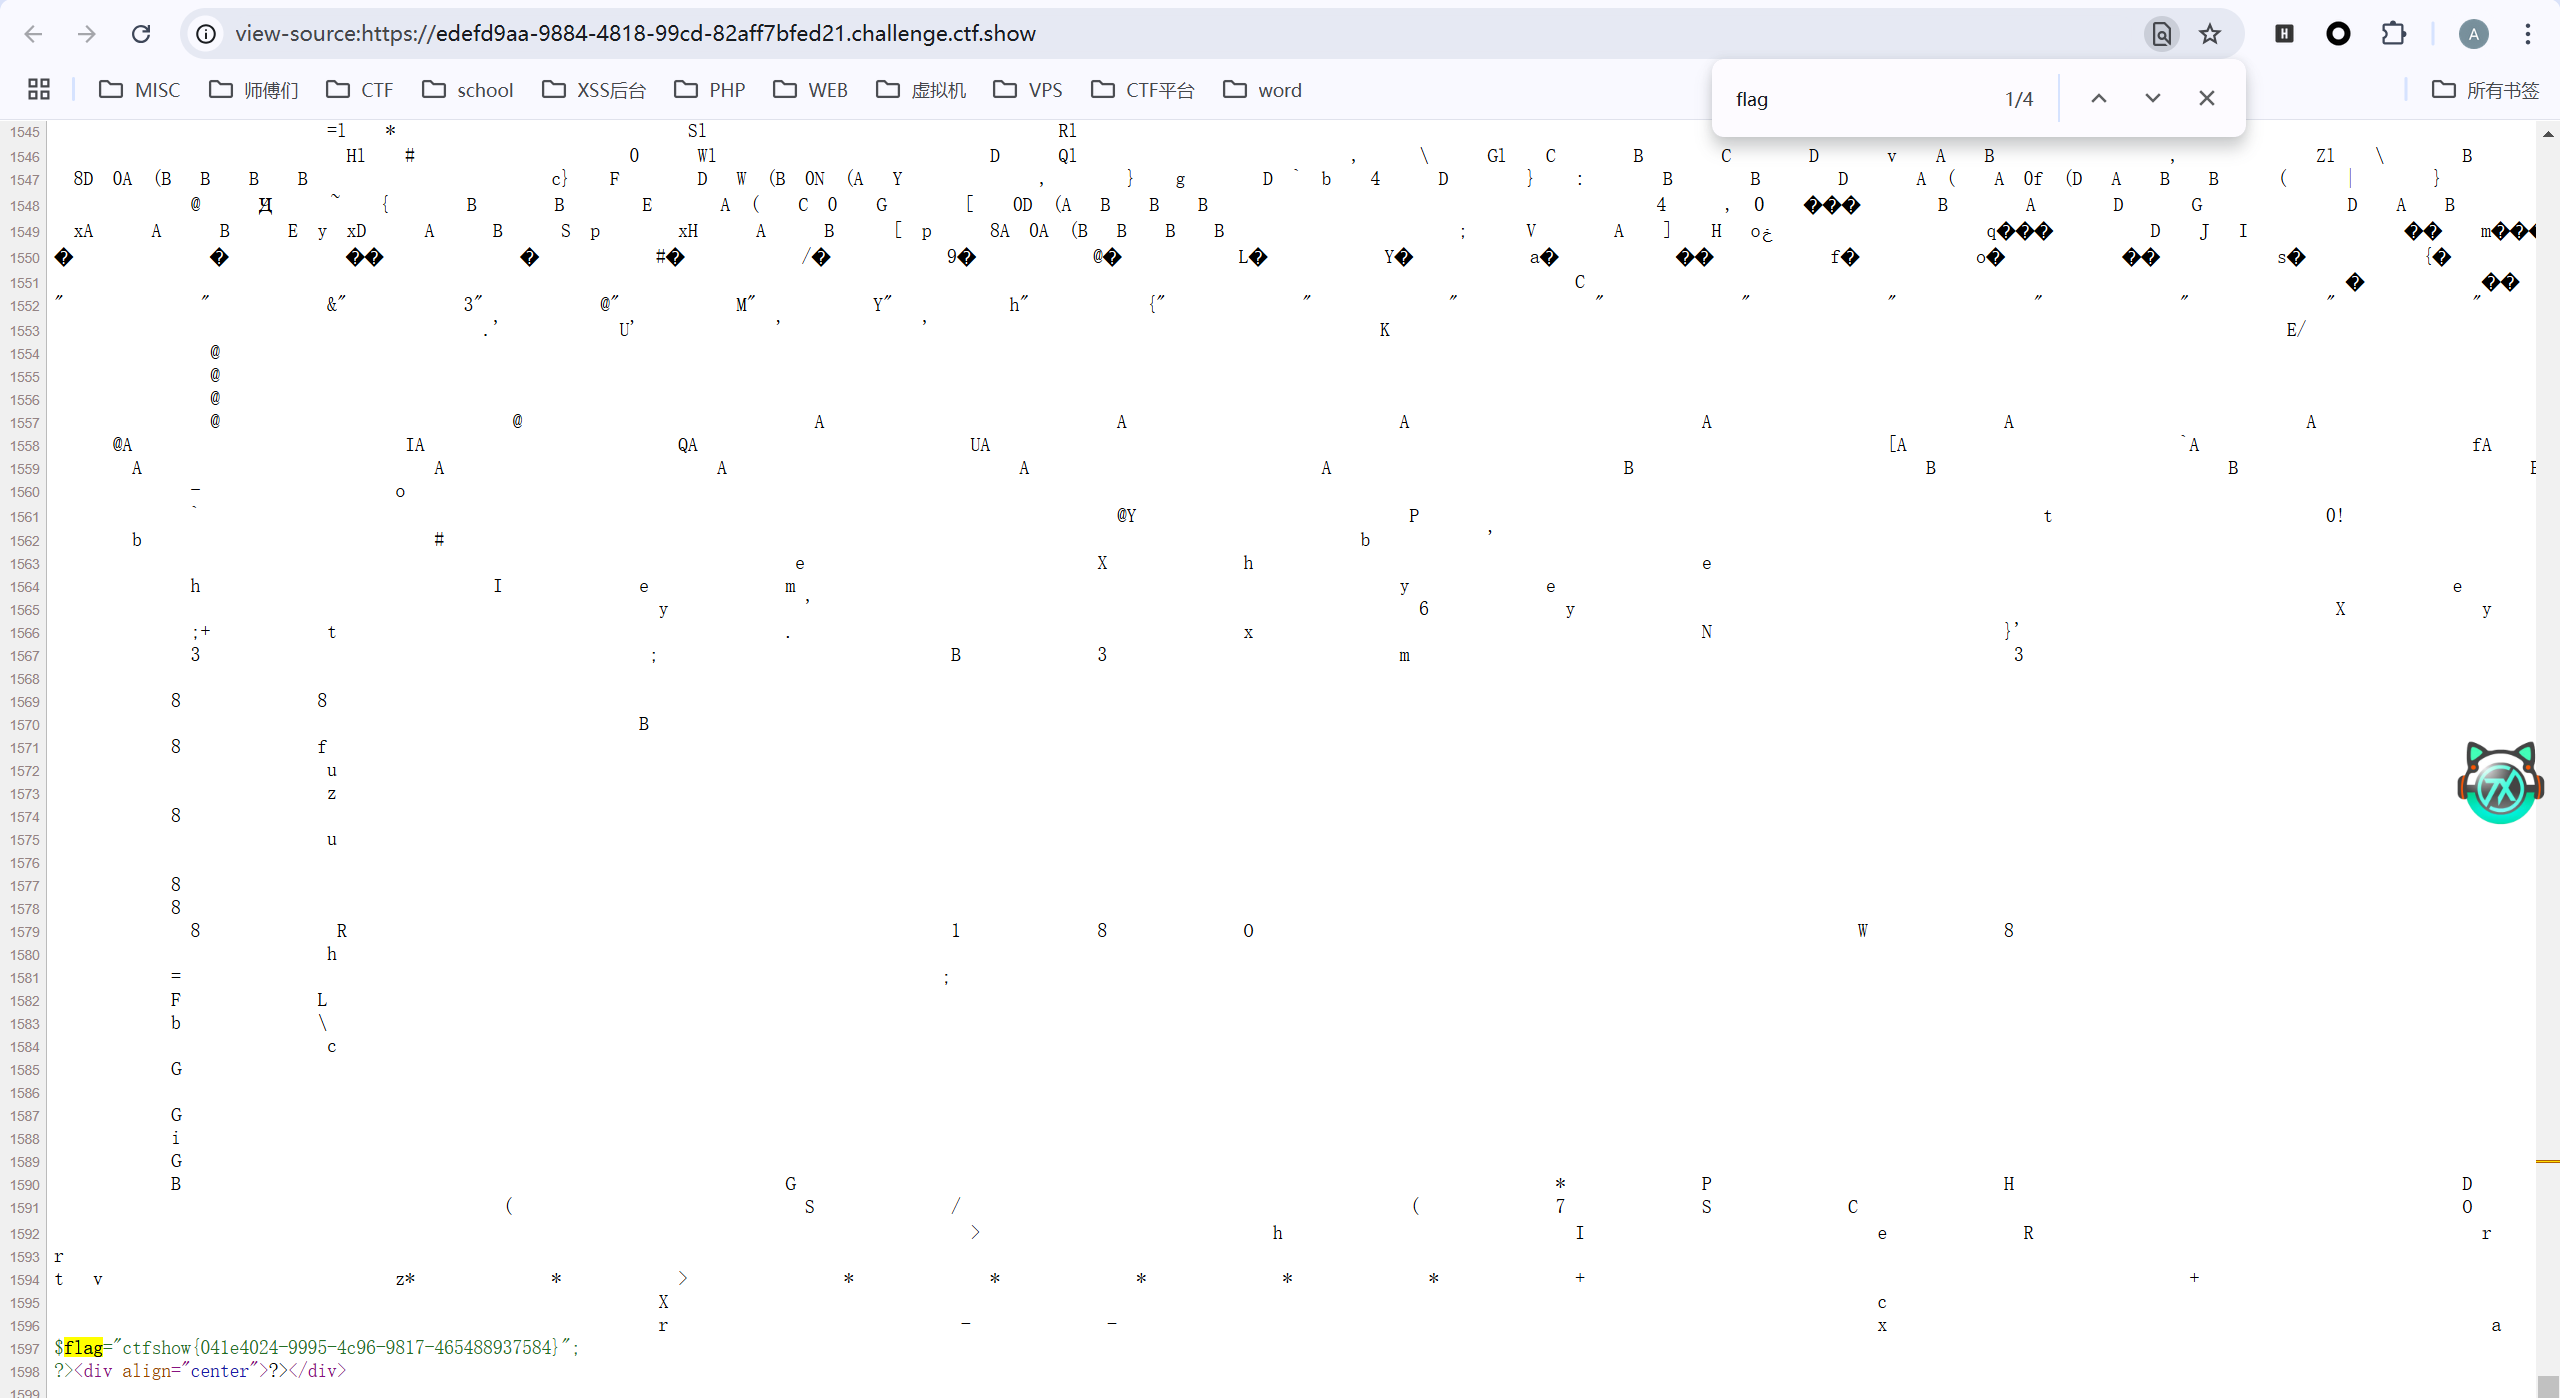Viewport: 2560px width, 1398px height.
Task: Open the CTF平台 bookmarks folder
Action: (x=1143, y=90)
